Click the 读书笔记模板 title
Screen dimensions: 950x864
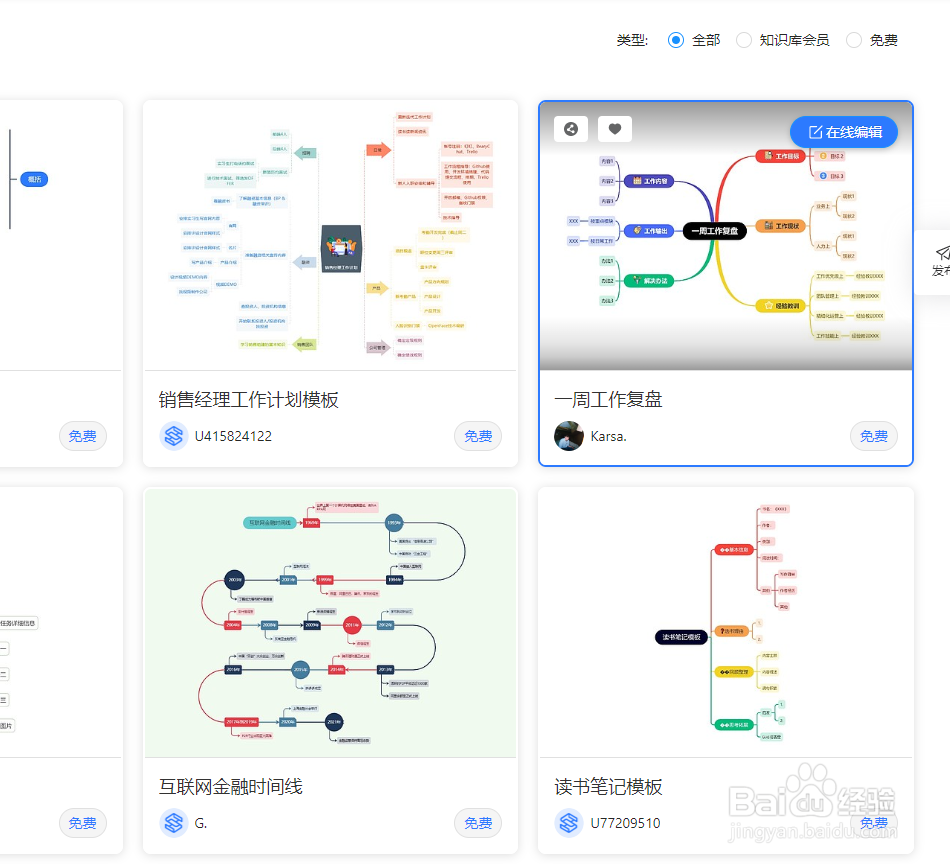(608, 786)
